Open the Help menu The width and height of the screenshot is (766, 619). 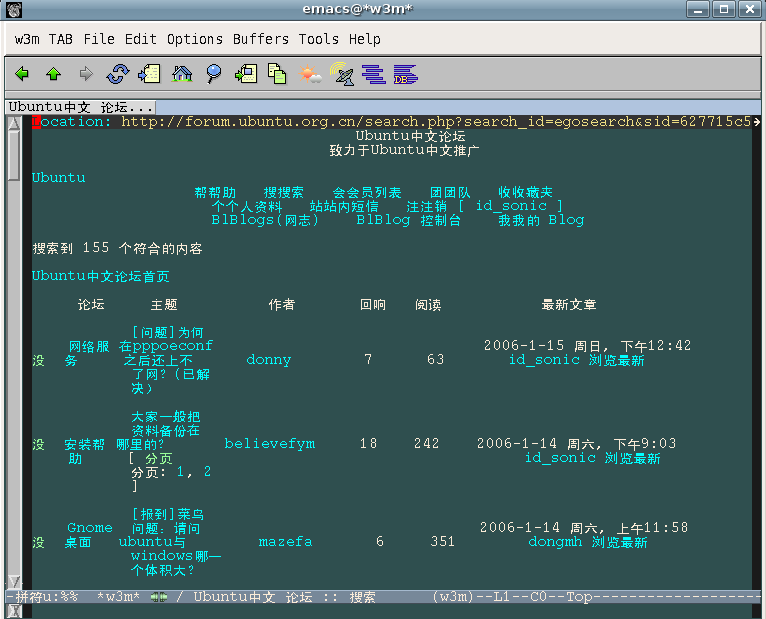pos(364,39)
